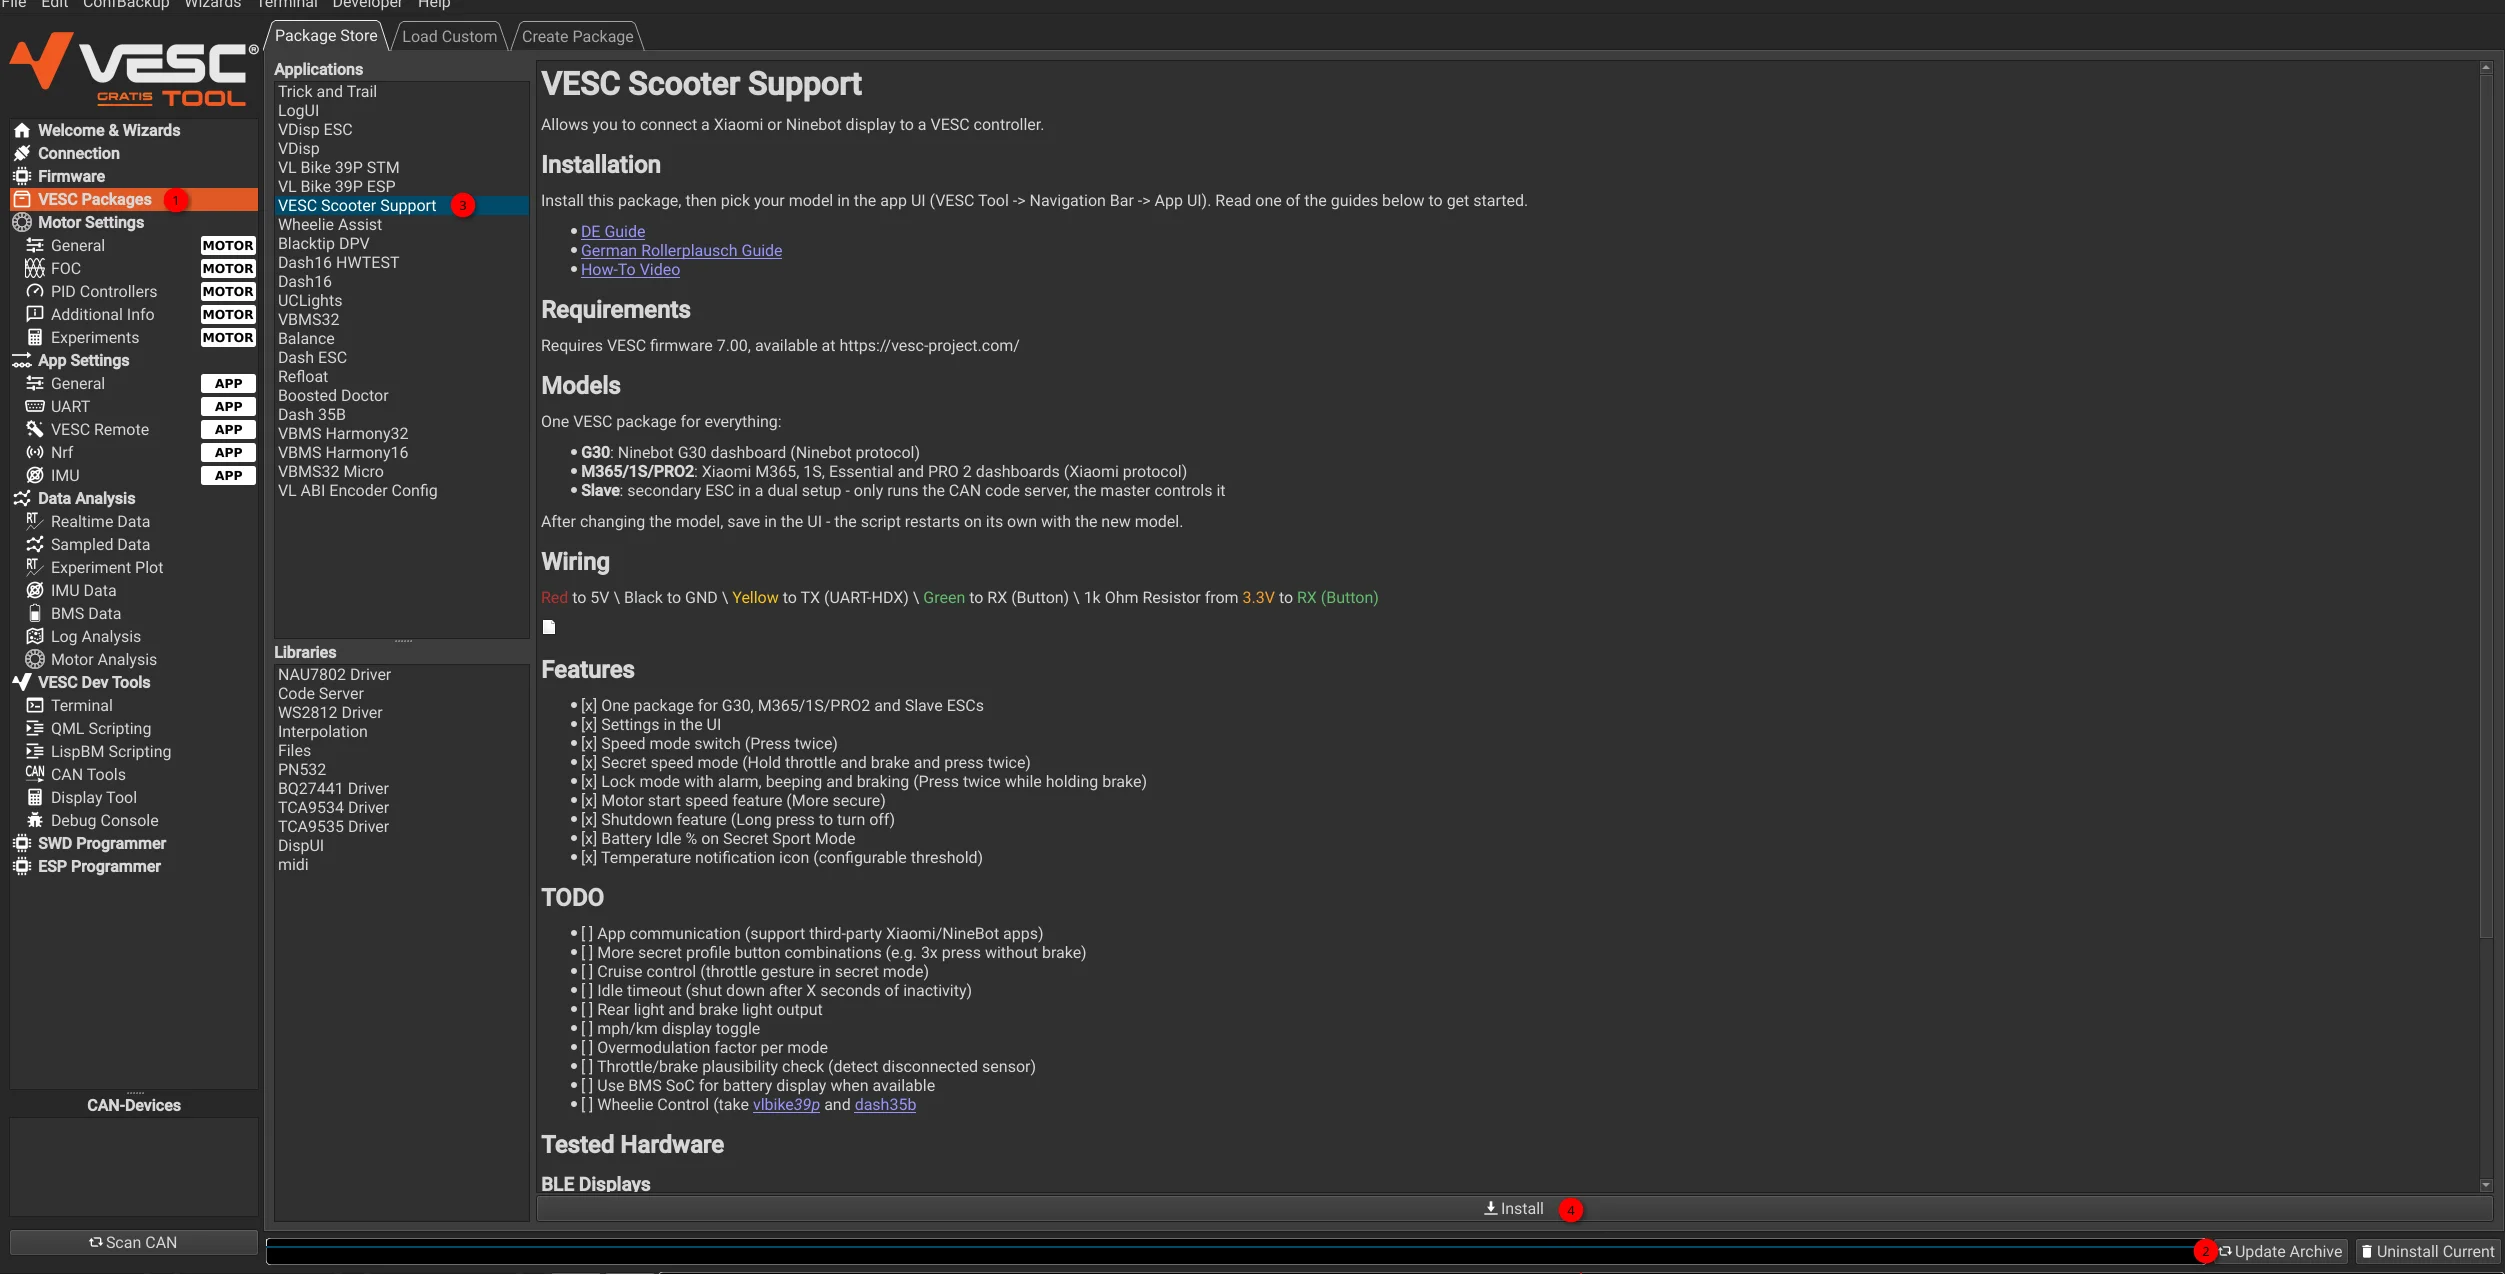Select Refloat in Applications list
The image size is (2505, 1274).
(x=402, y=377)
